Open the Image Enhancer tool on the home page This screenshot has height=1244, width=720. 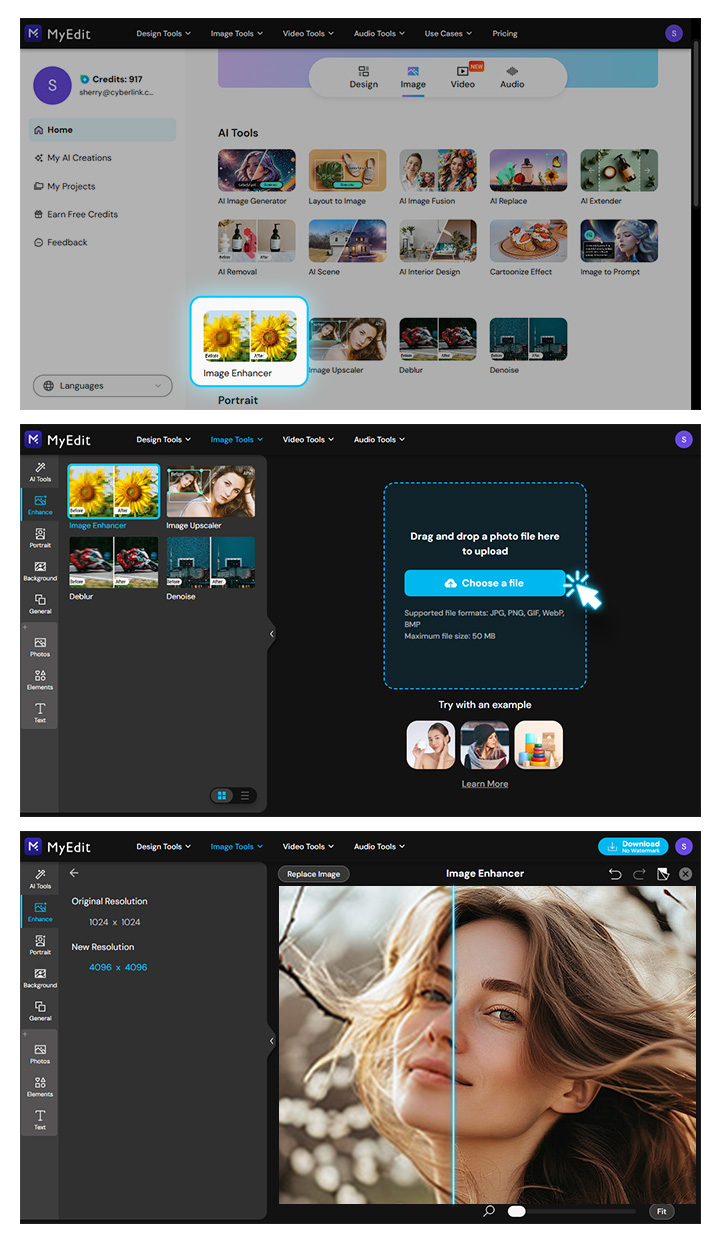[249, 341]
